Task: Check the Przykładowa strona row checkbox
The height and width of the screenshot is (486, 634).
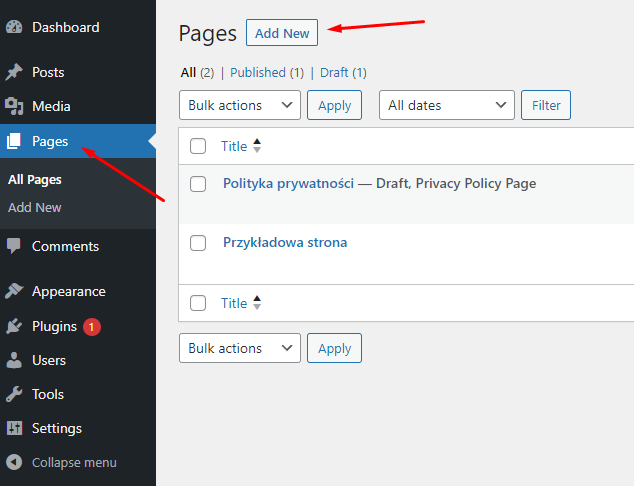Action: pos(198,243)
